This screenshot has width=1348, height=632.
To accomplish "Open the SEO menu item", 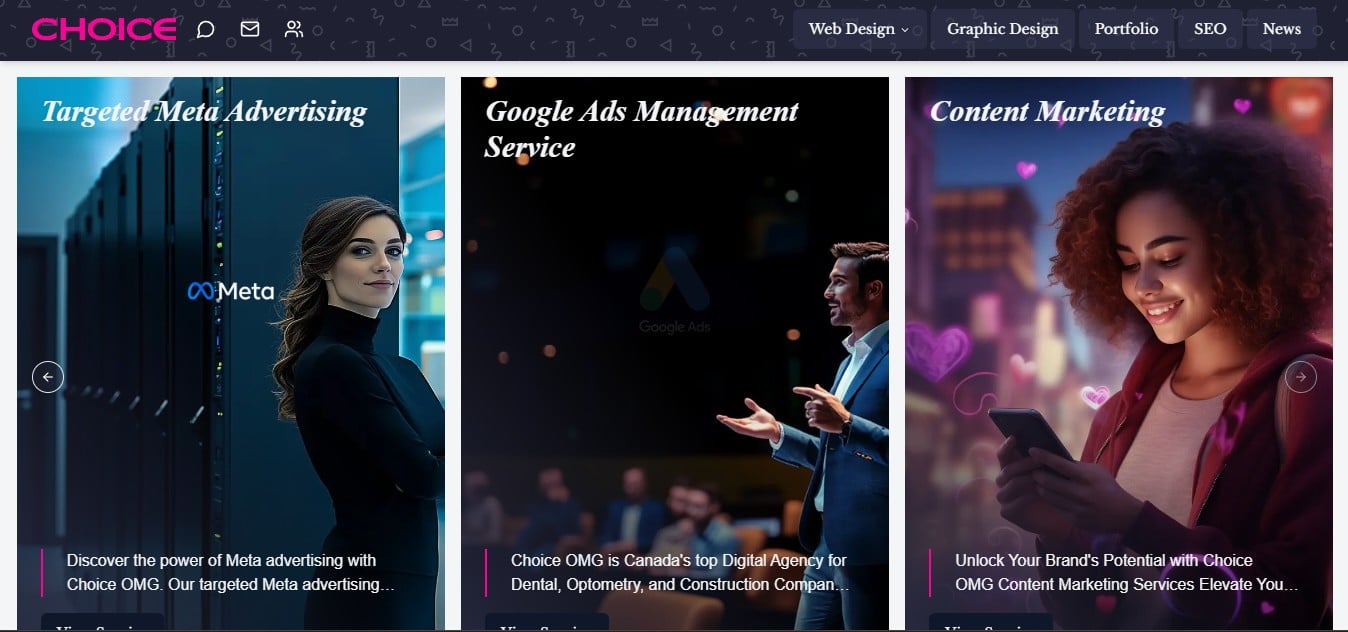I will point(1210,29).
